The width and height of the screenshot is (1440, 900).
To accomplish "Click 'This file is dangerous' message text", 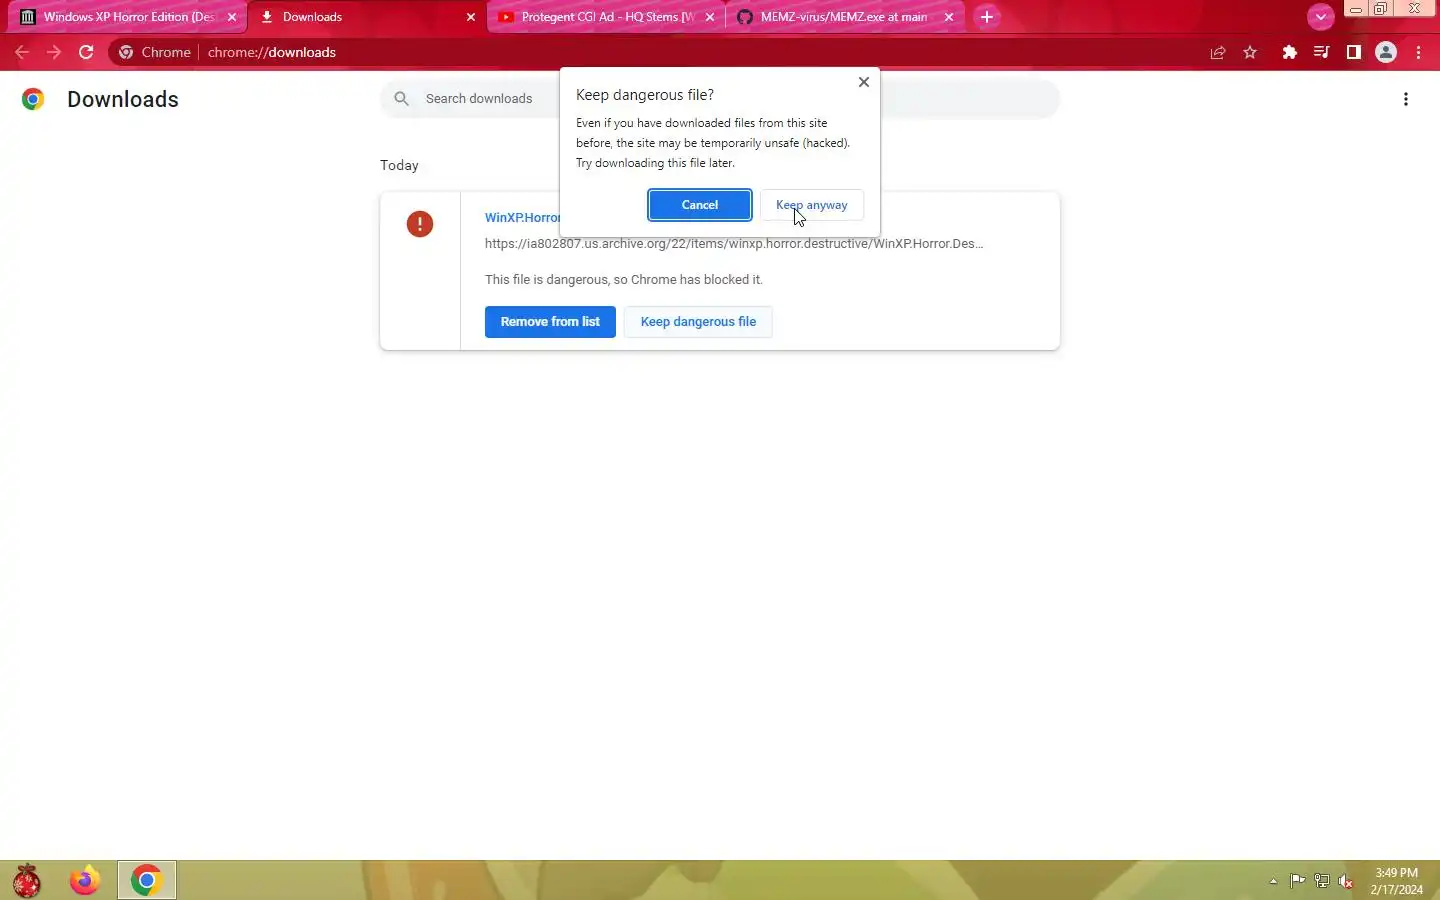I will click(x=624, y=280).
